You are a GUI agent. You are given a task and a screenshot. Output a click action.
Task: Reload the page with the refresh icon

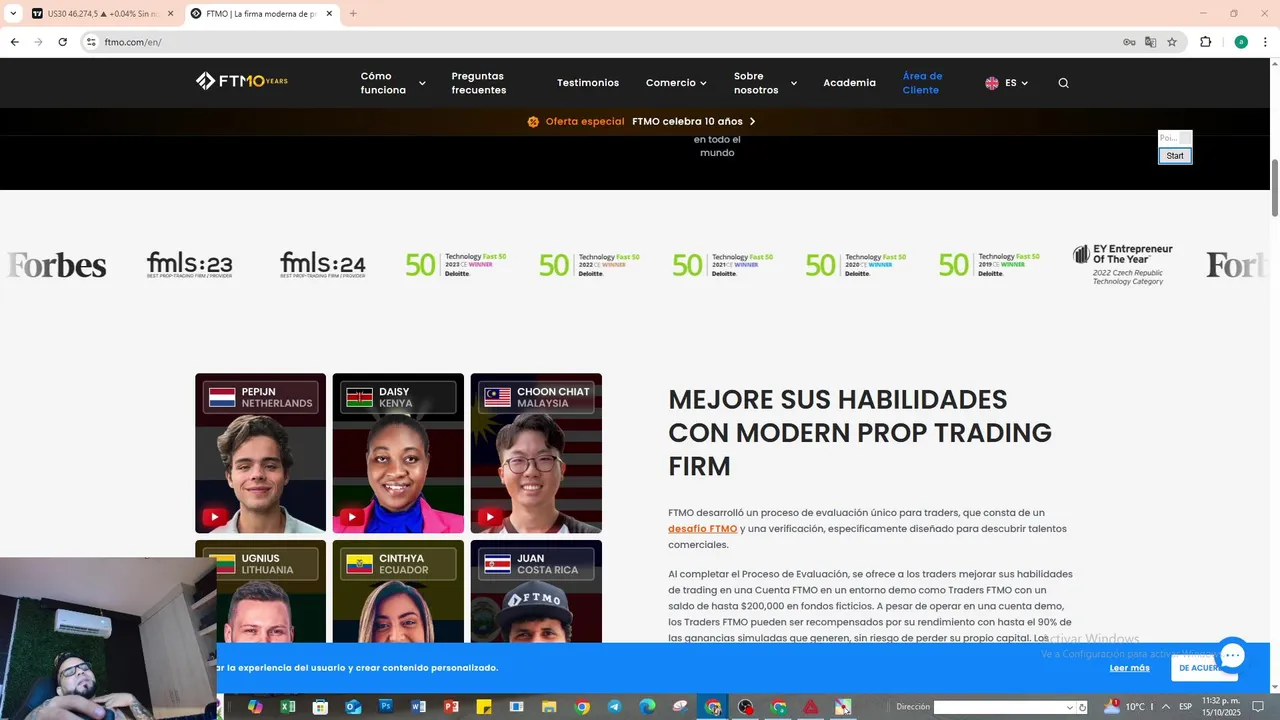point(62,42)
